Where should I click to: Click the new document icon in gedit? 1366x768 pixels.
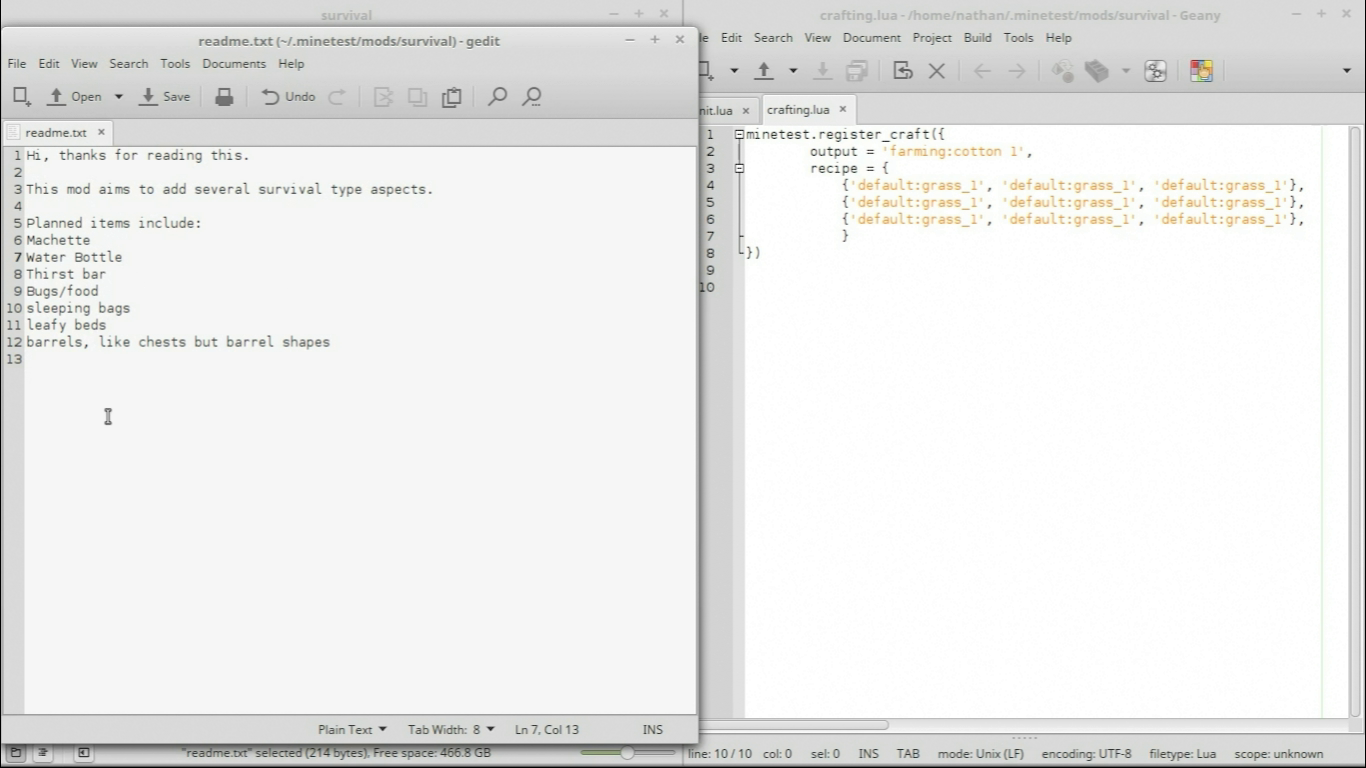(x=21, y=97)
